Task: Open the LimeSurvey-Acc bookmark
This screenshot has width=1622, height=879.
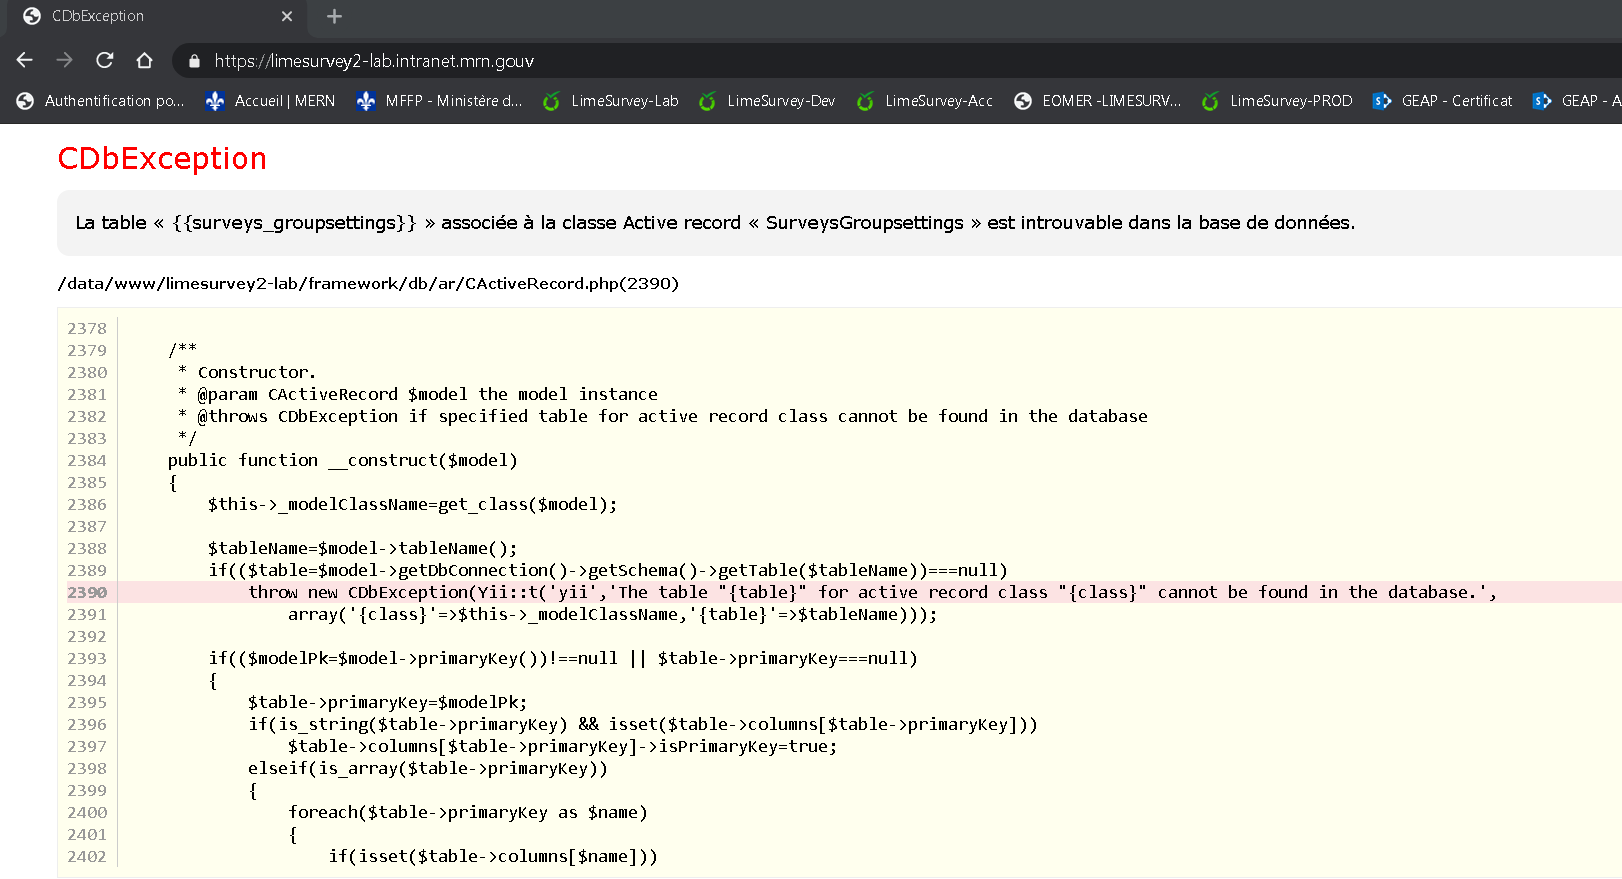Action: coord(925,101)
